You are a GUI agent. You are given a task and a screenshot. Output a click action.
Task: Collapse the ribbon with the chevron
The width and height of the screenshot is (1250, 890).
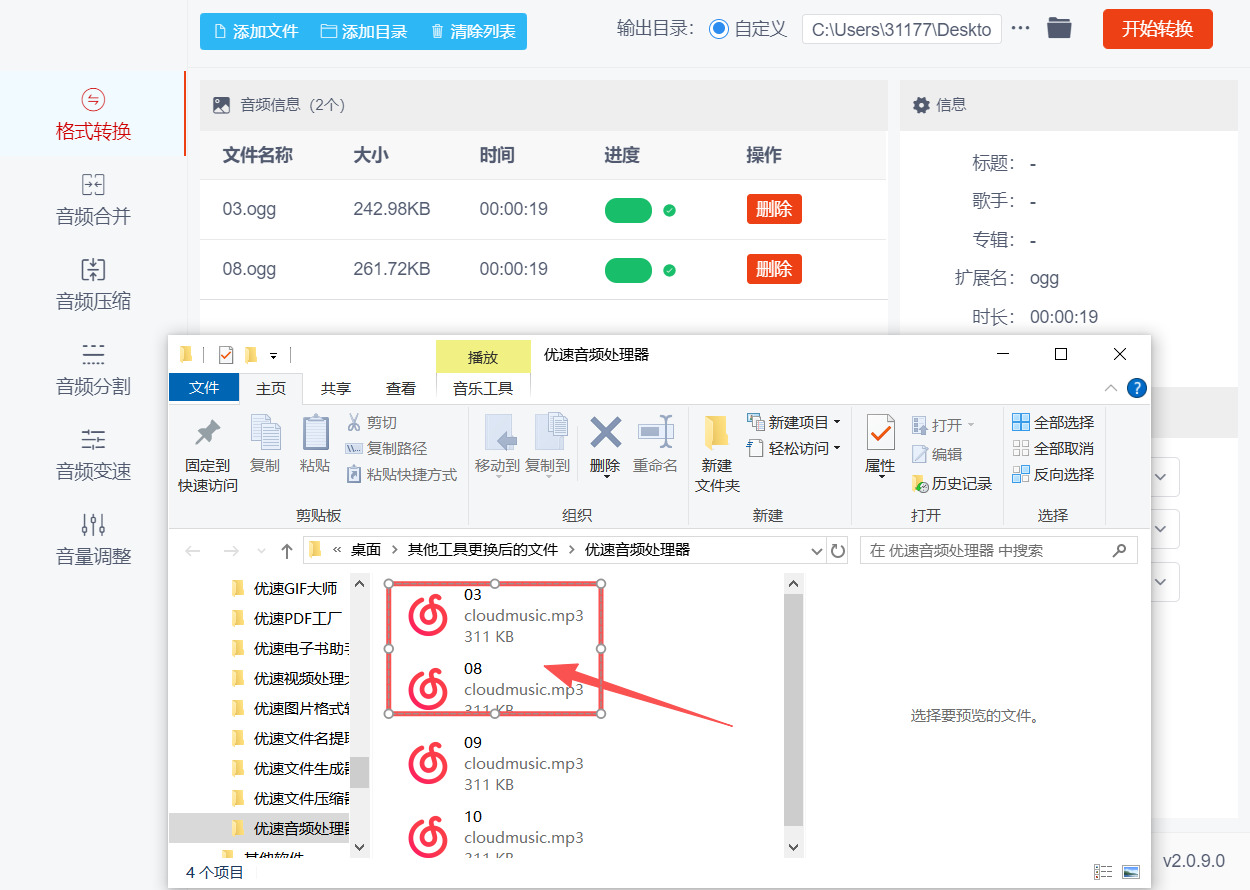click(1111, 388)
